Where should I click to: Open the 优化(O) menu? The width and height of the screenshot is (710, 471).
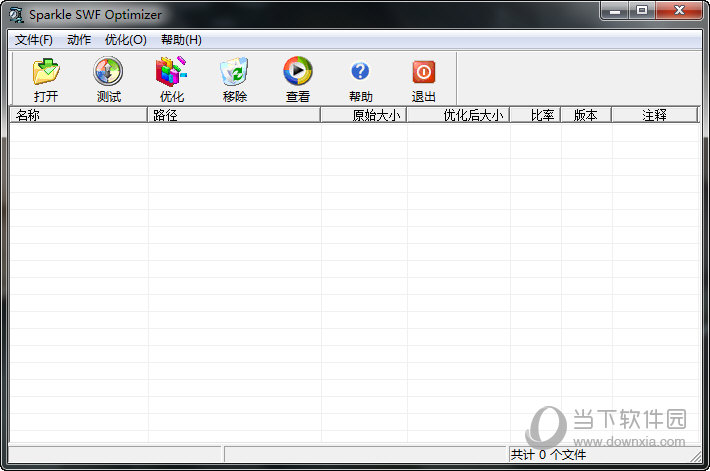click(x=125, y=40)
